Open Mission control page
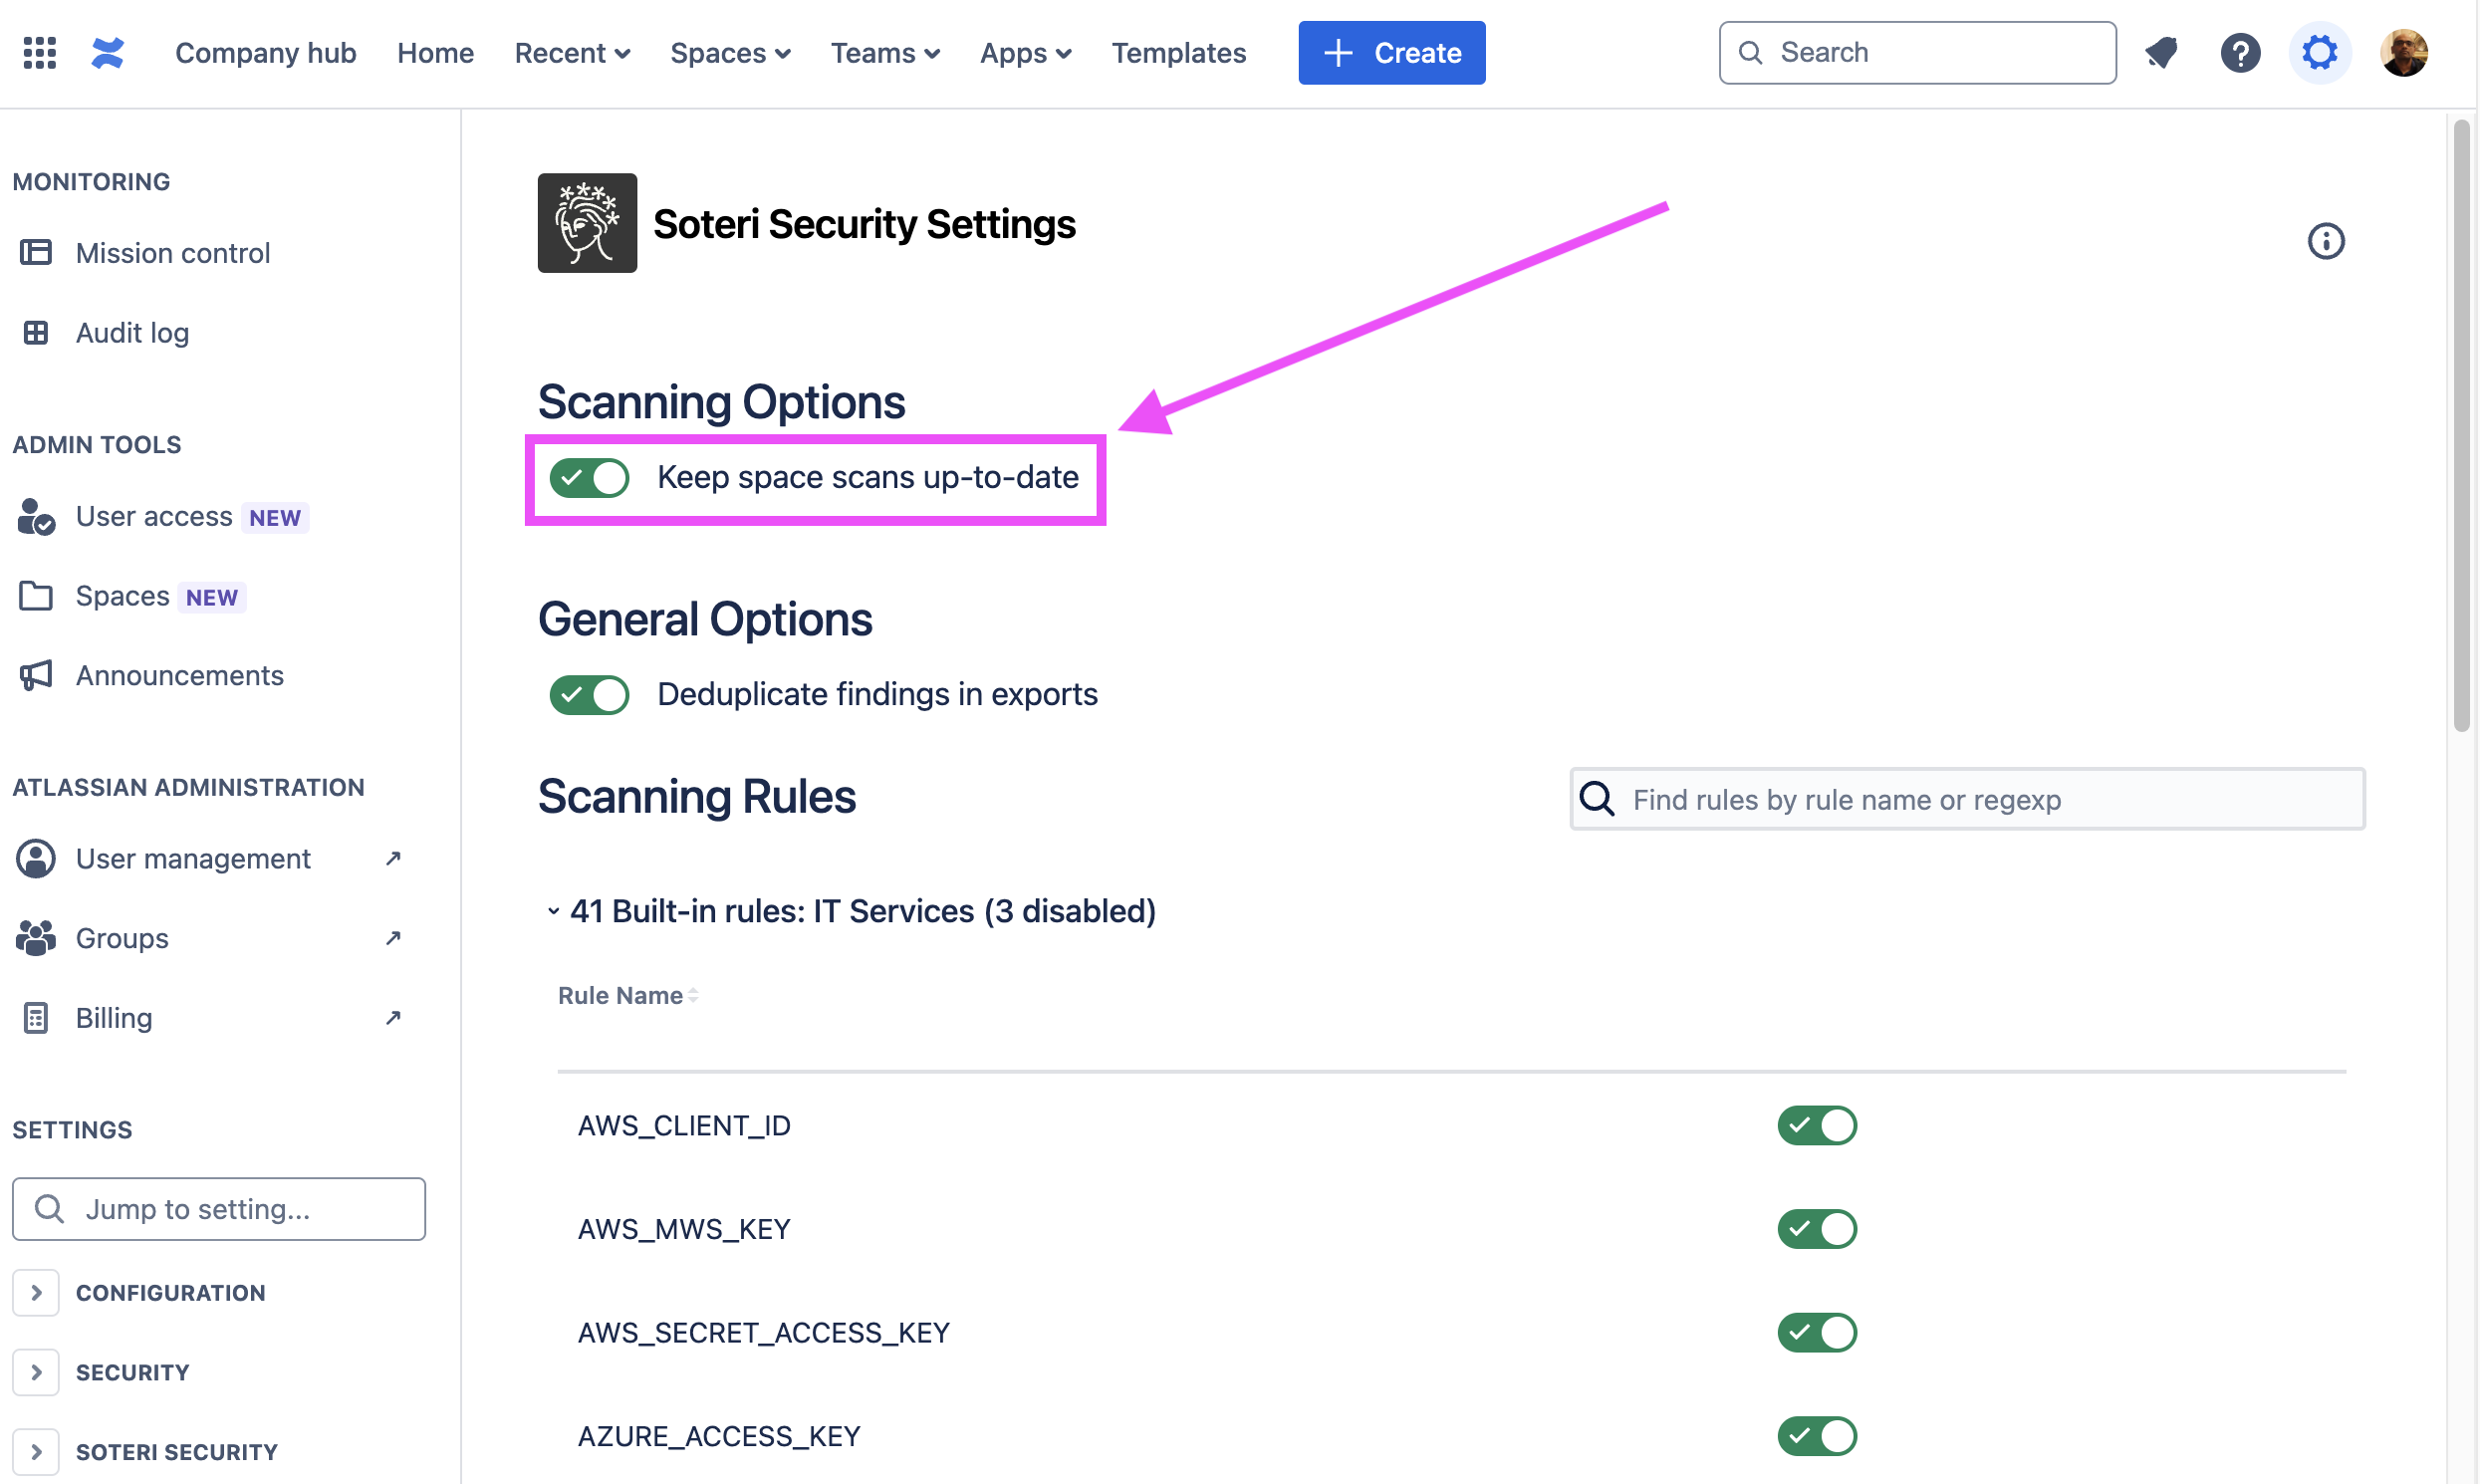Viewport: 2480px width, 1484px height. point(173,253)
